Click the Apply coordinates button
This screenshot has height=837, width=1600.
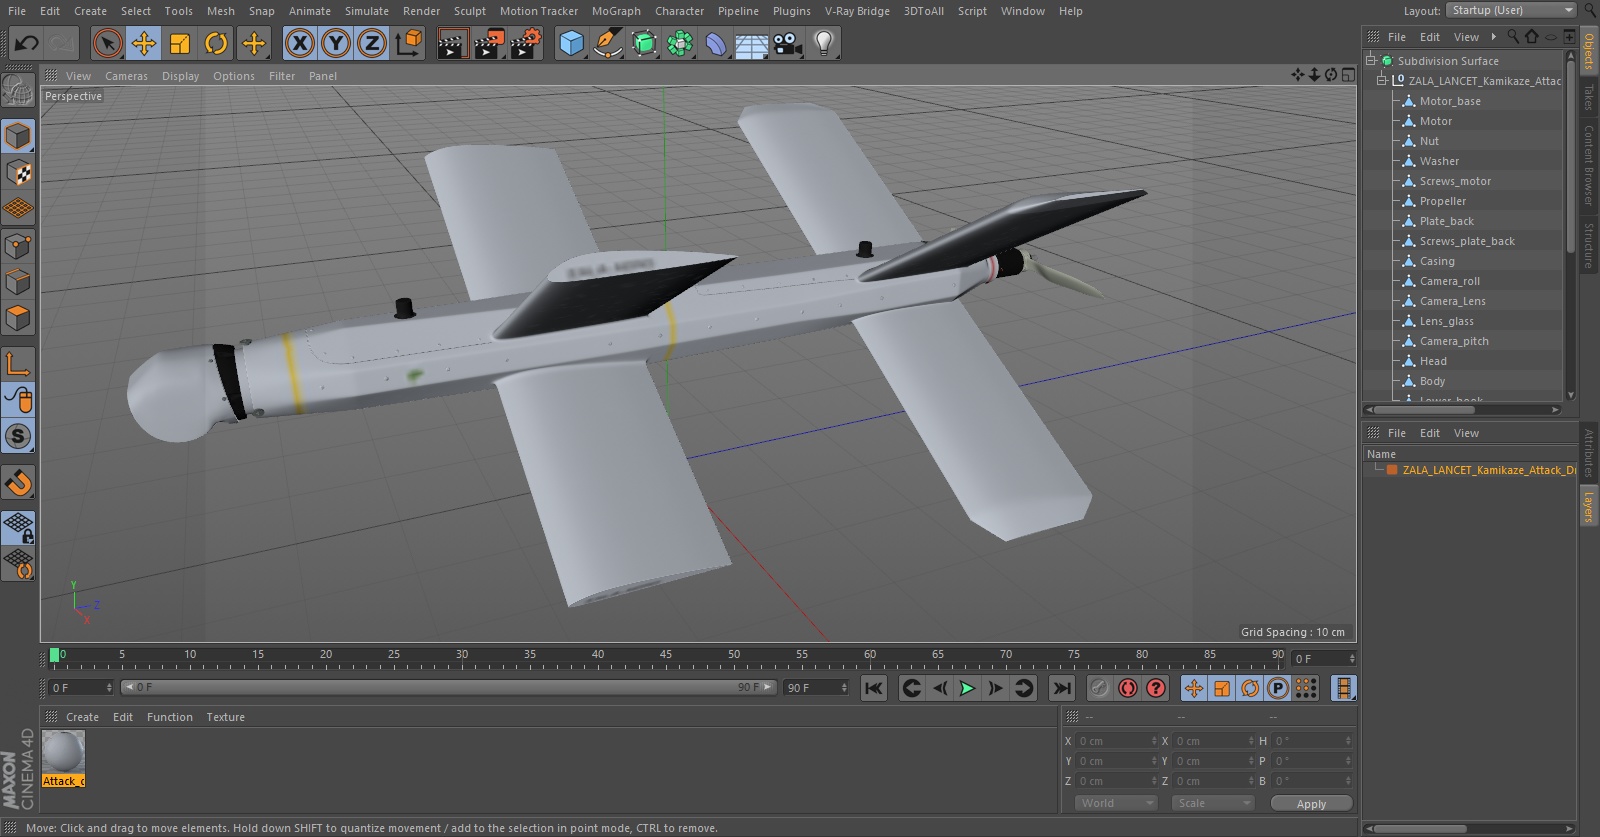(x=1311, y=803)
